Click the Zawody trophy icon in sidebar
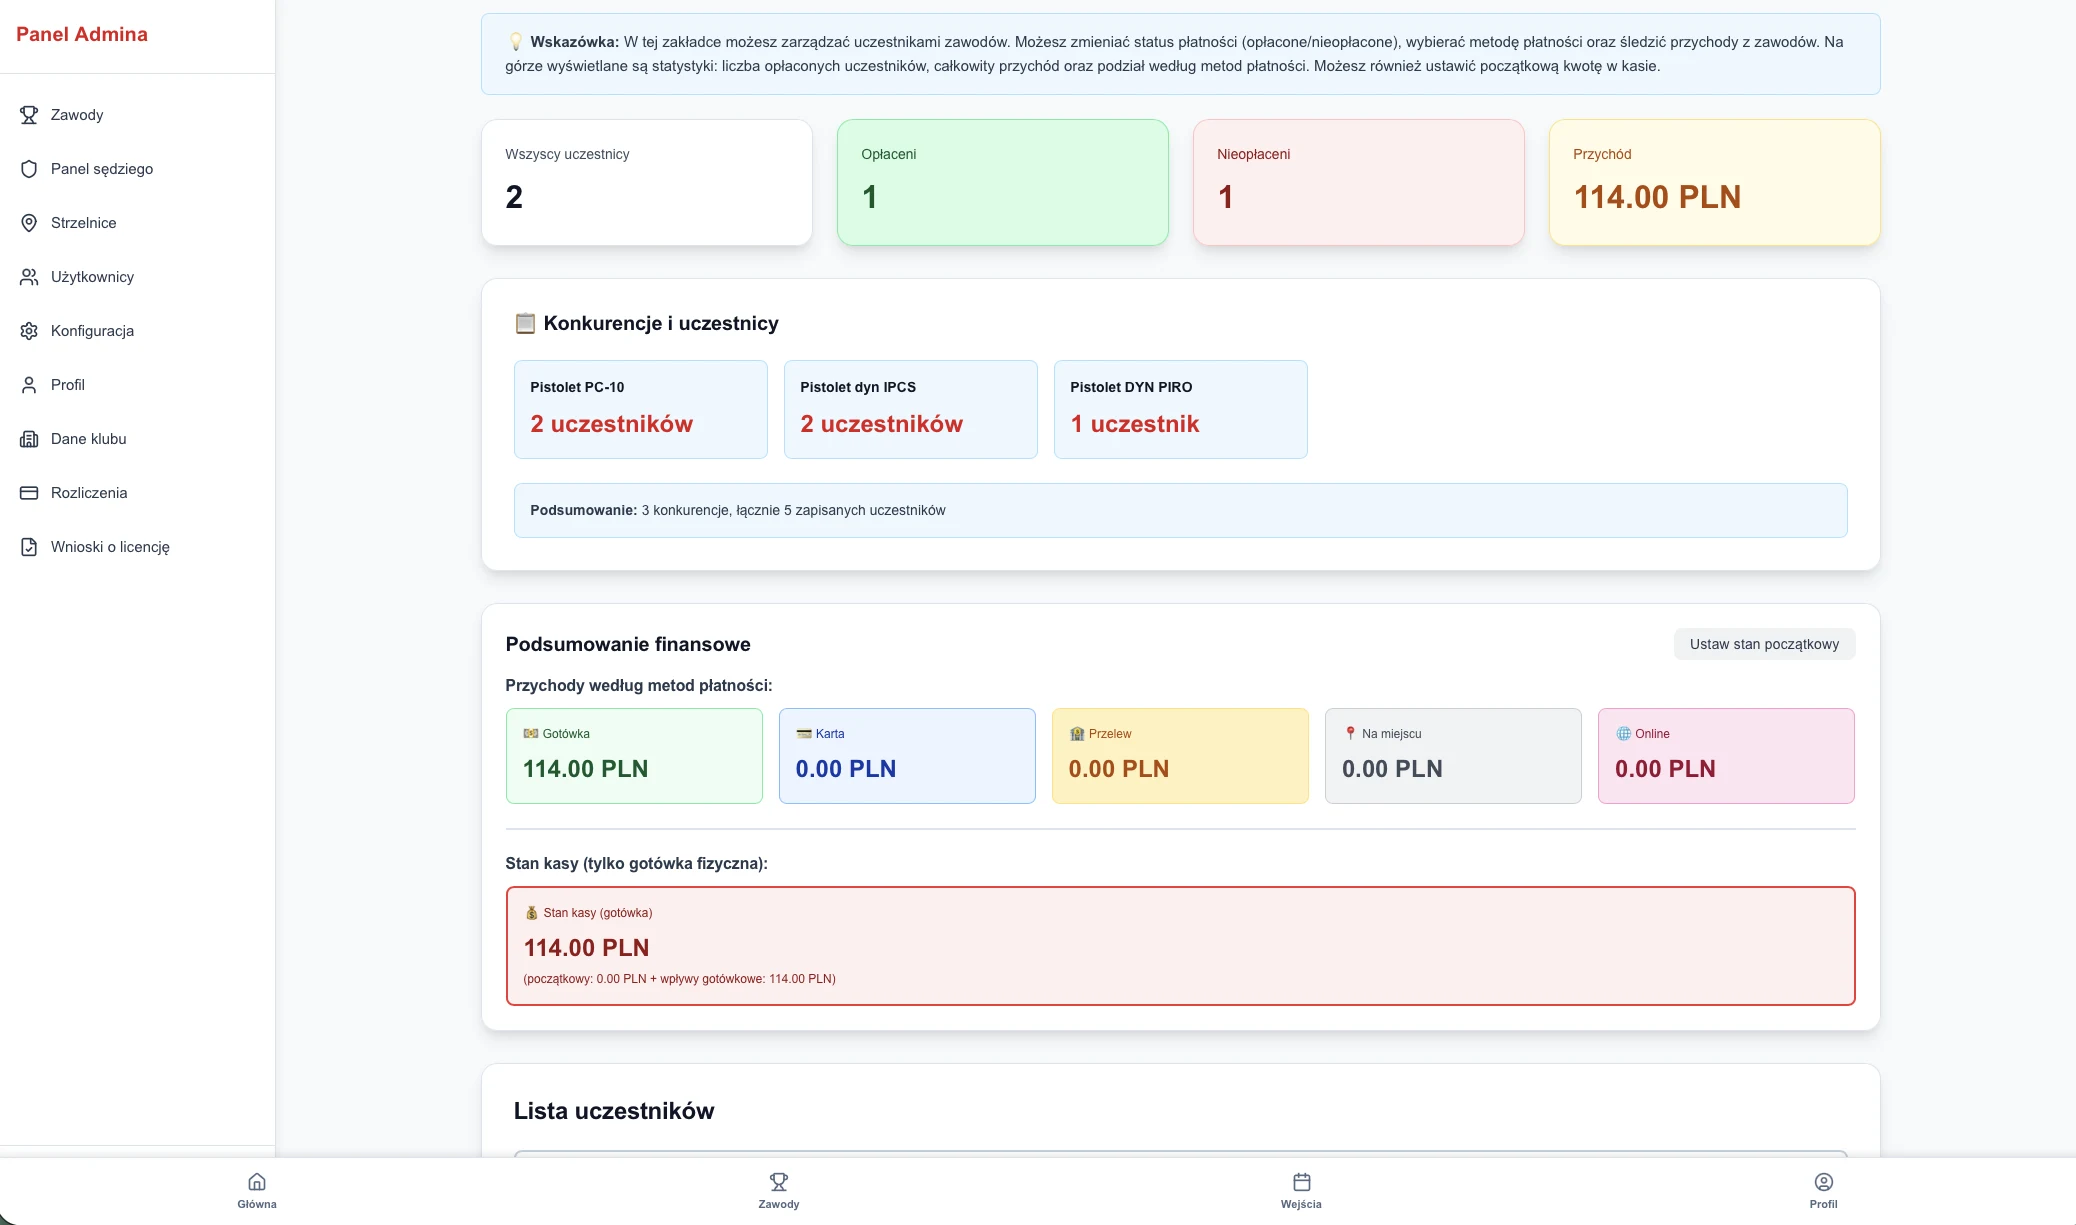 tap(29, 115)
